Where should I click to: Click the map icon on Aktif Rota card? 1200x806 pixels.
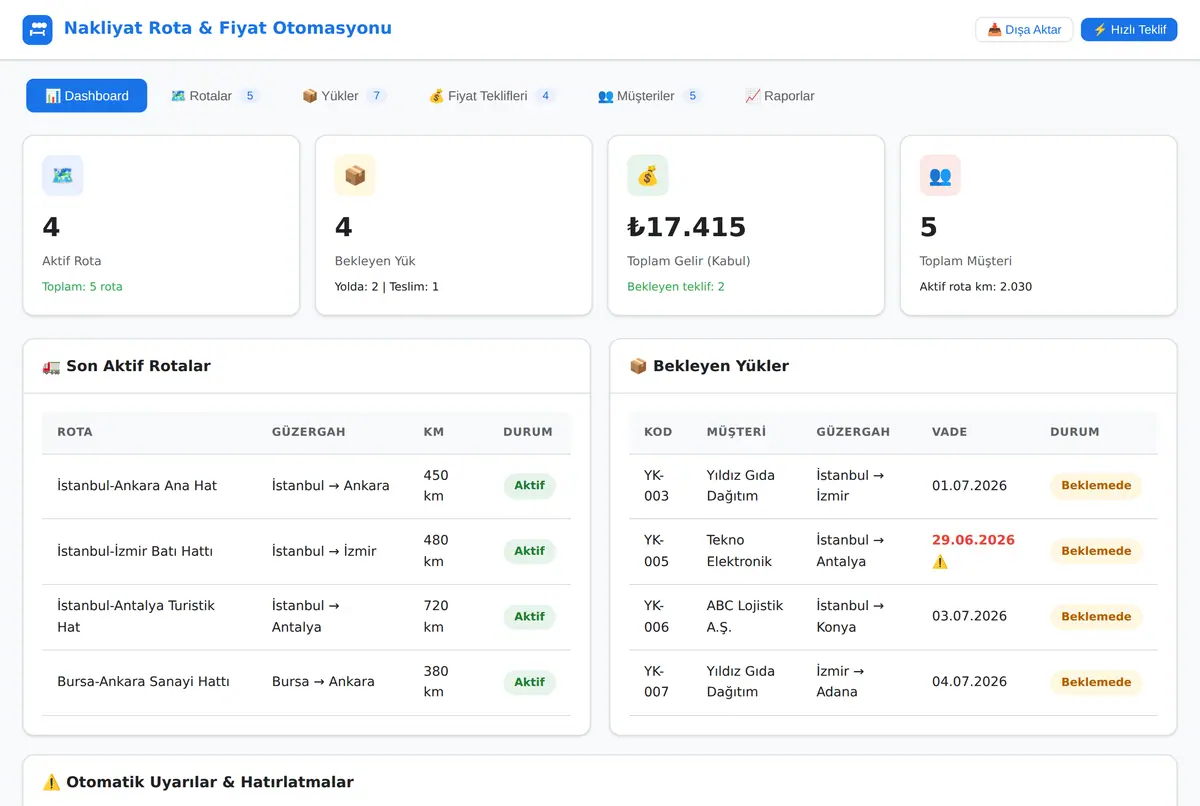point(63,175)
